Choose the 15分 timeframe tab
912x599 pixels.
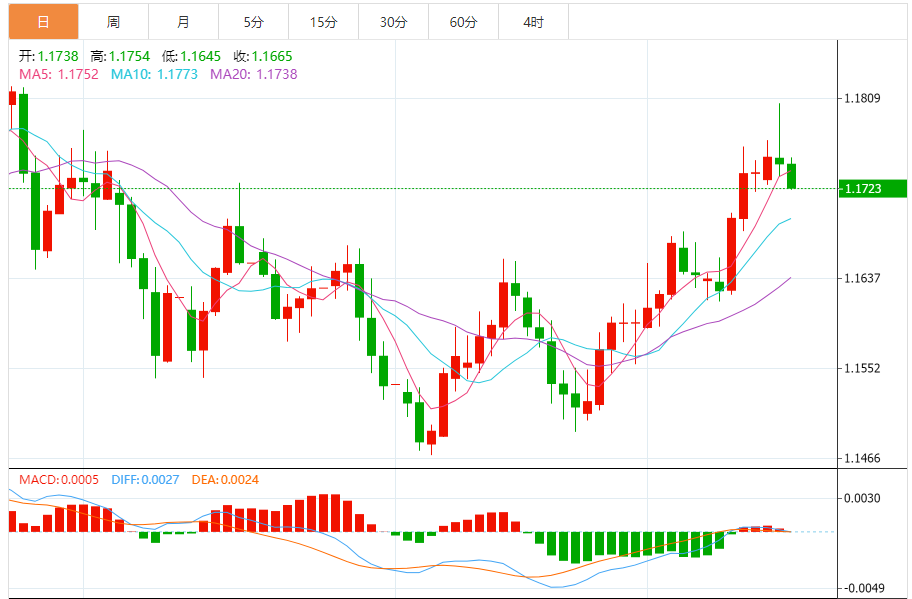(323, 21)
